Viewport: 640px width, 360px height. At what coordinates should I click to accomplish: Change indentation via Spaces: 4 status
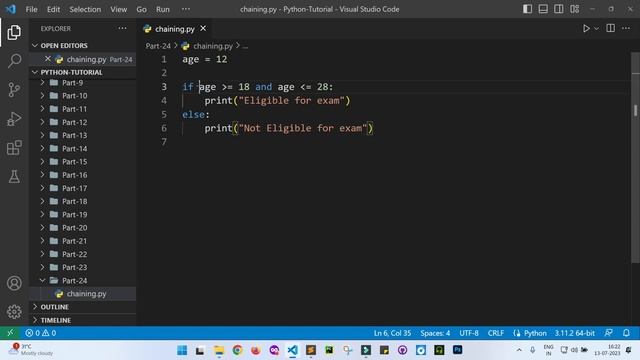click(x=435, y=333)
